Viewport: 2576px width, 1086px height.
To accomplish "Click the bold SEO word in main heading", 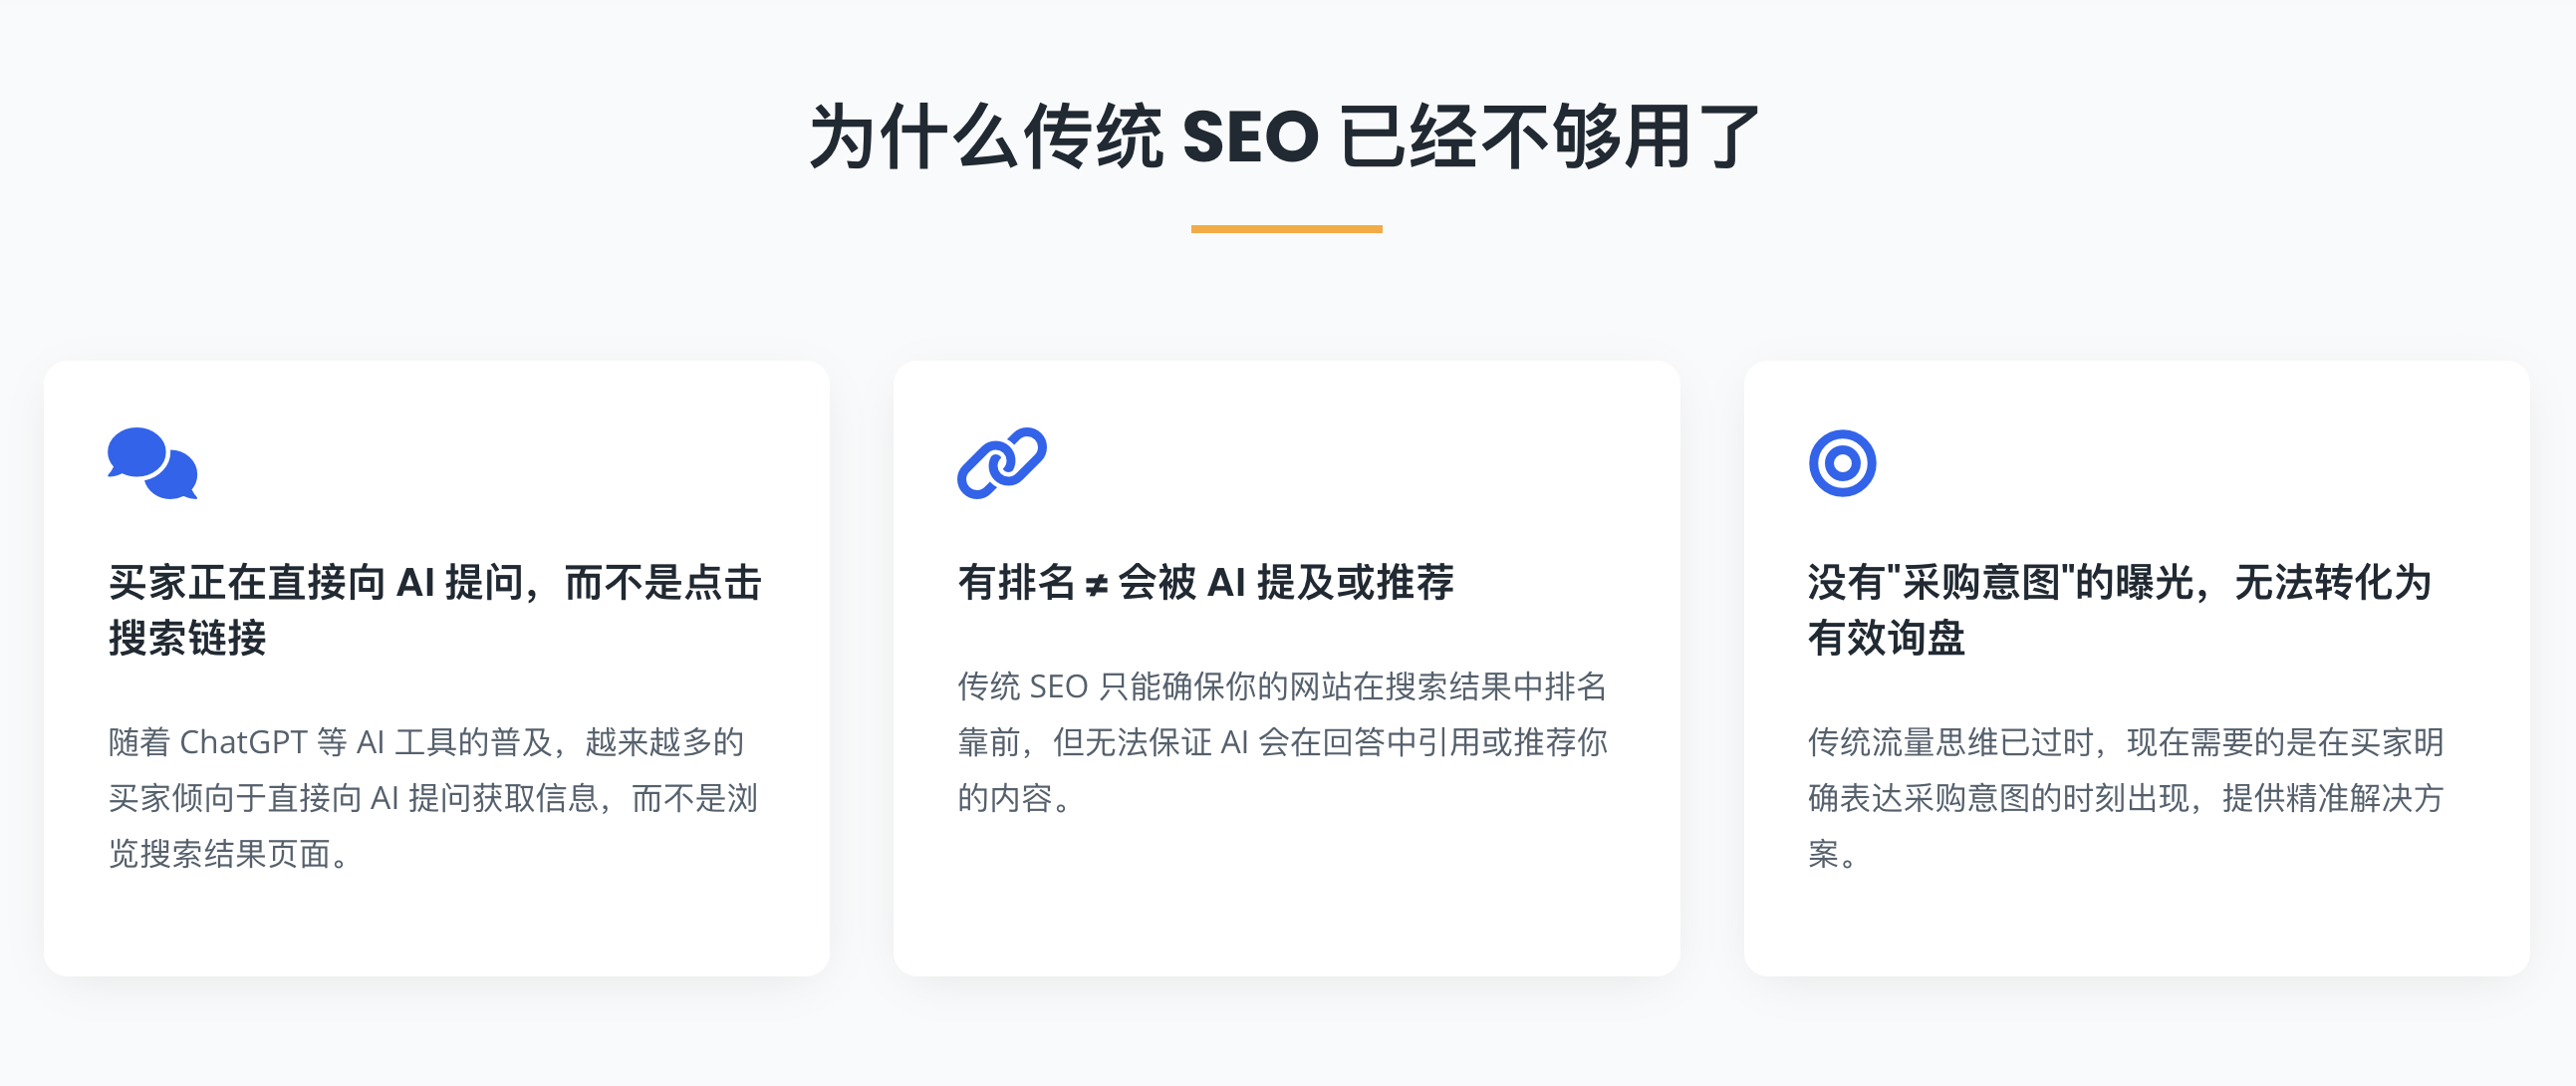I will tap(1250, 137).
